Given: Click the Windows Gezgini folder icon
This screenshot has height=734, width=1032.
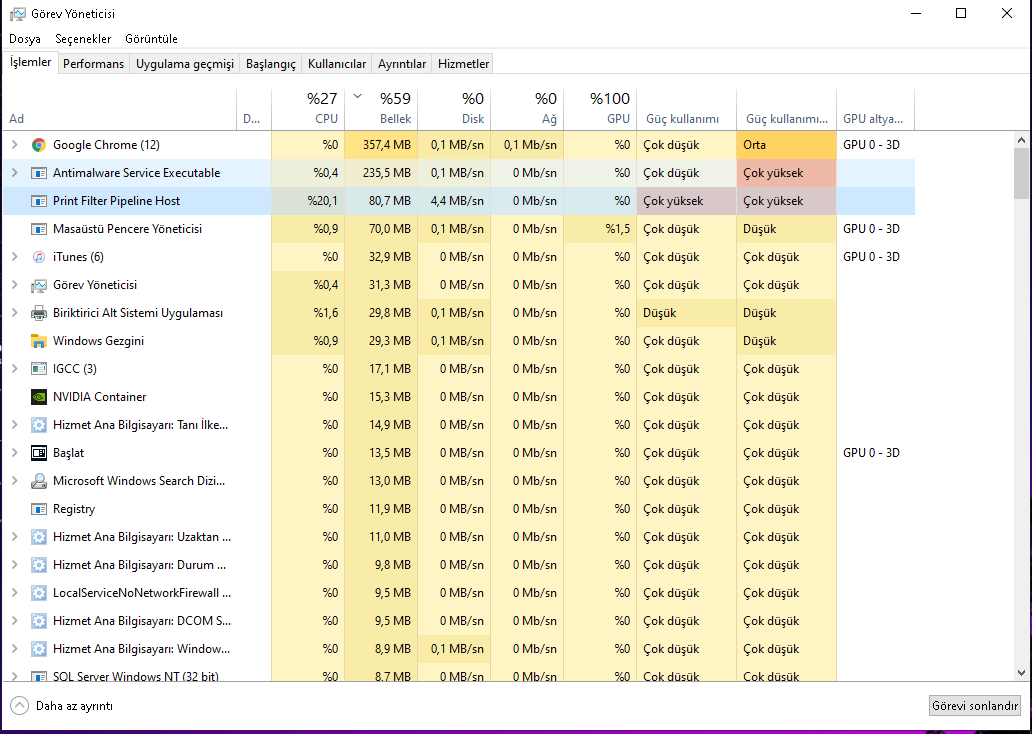Looking at the screenshot, I should 39,341.
